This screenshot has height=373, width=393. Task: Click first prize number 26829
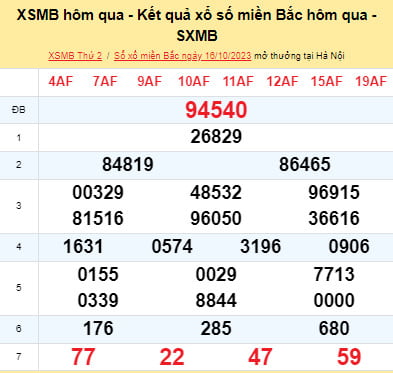(x=216, y=137)
